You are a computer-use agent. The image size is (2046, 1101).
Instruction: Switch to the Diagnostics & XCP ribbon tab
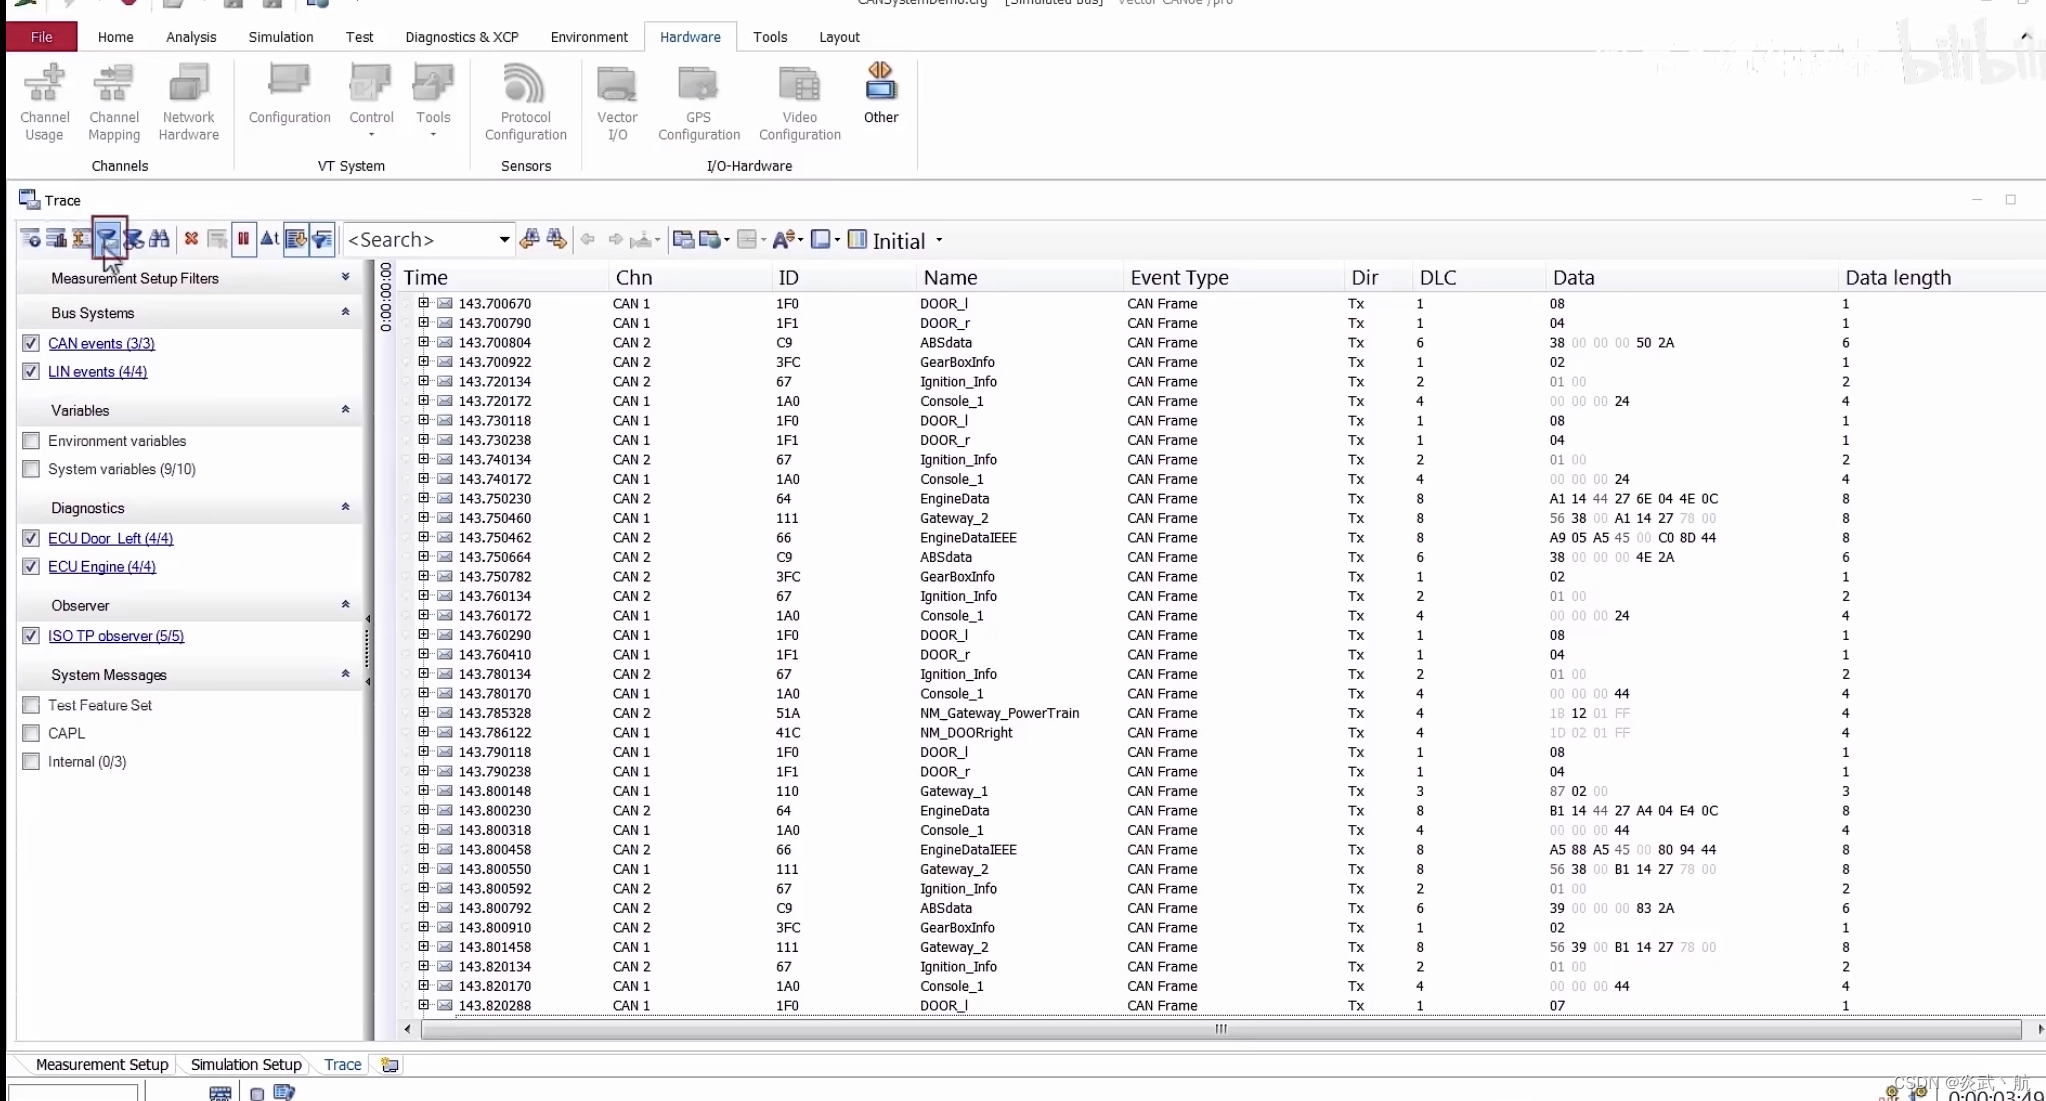pyautogui.click(x=461, y=37)
